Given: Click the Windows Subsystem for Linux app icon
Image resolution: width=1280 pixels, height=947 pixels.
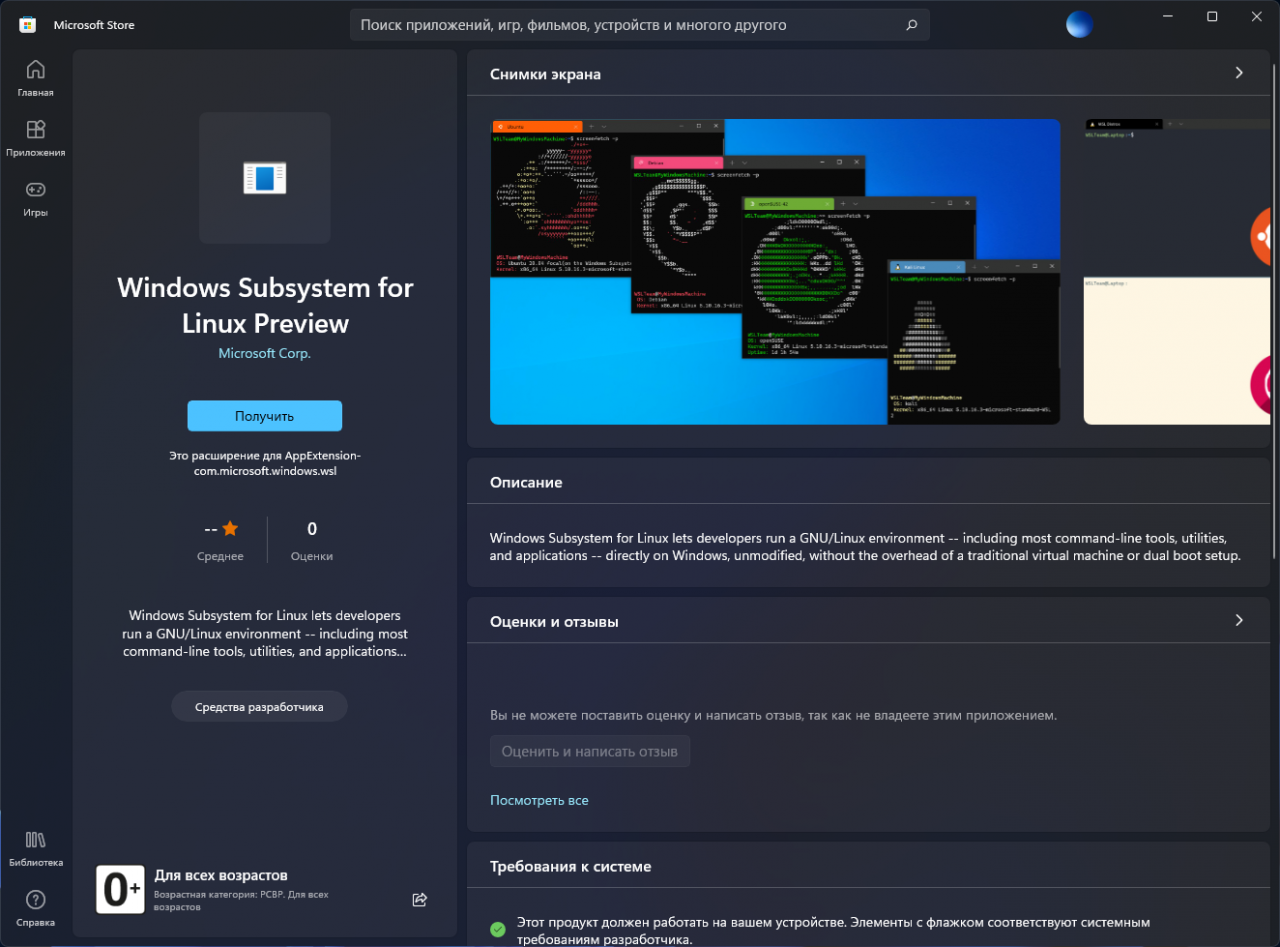Looking at the screenshot, I should click(x=265, y=178).
